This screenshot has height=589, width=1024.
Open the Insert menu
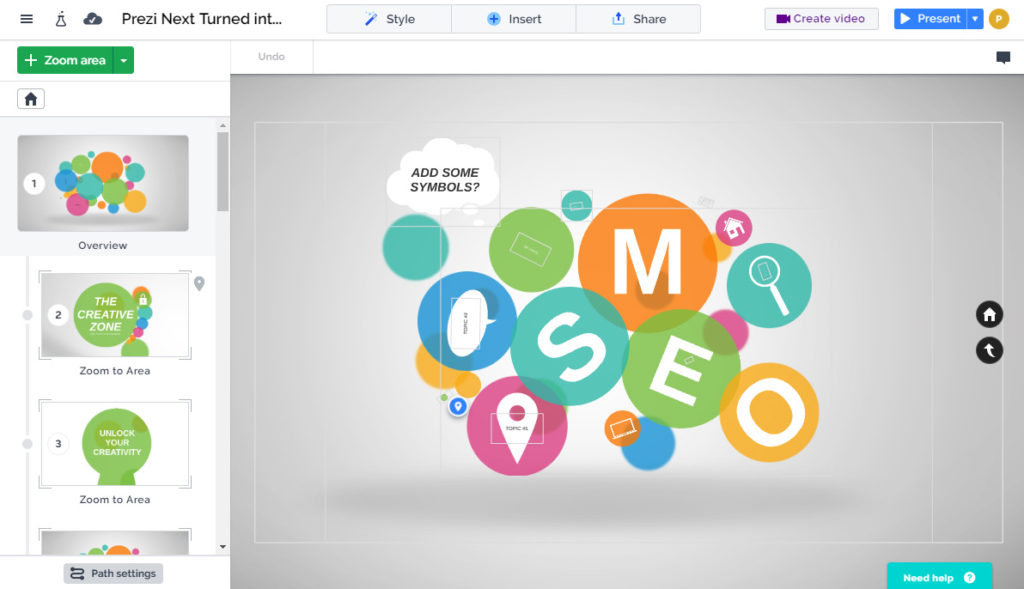[513, 19]
